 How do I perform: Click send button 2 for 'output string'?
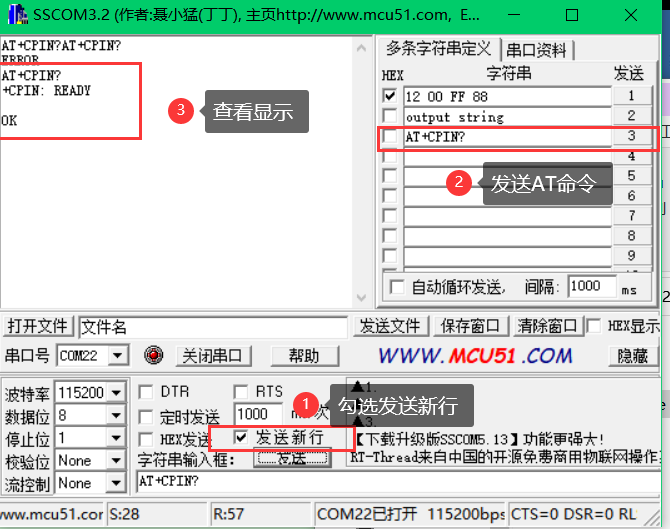632,115
